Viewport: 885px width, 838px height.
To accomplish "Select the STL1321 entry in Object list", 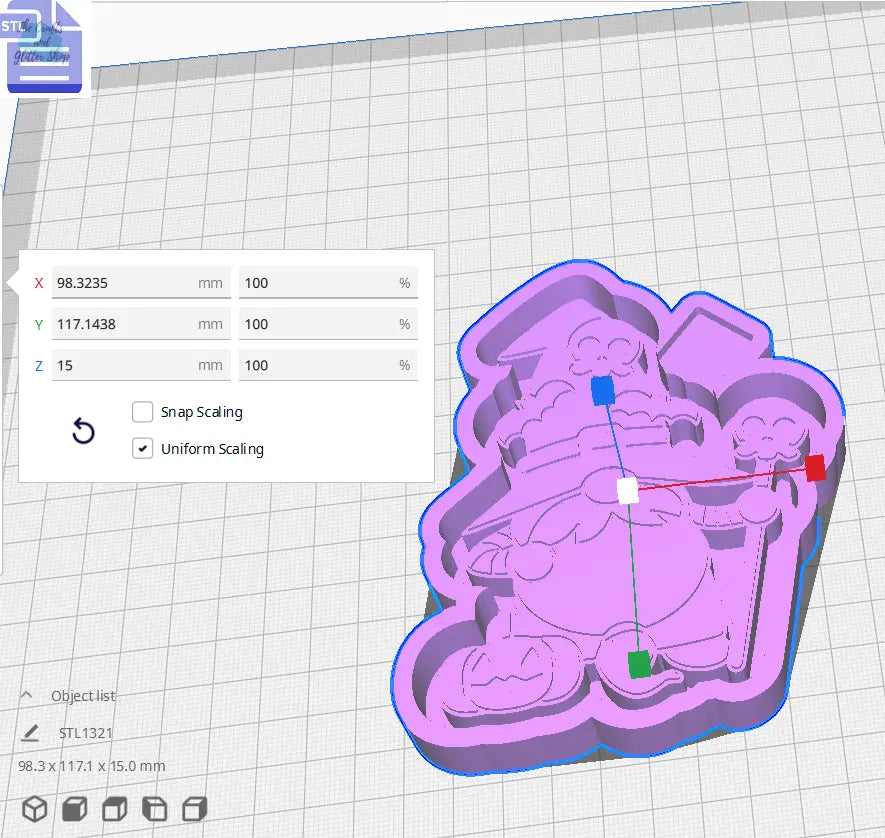I will [x=85, y=733].
